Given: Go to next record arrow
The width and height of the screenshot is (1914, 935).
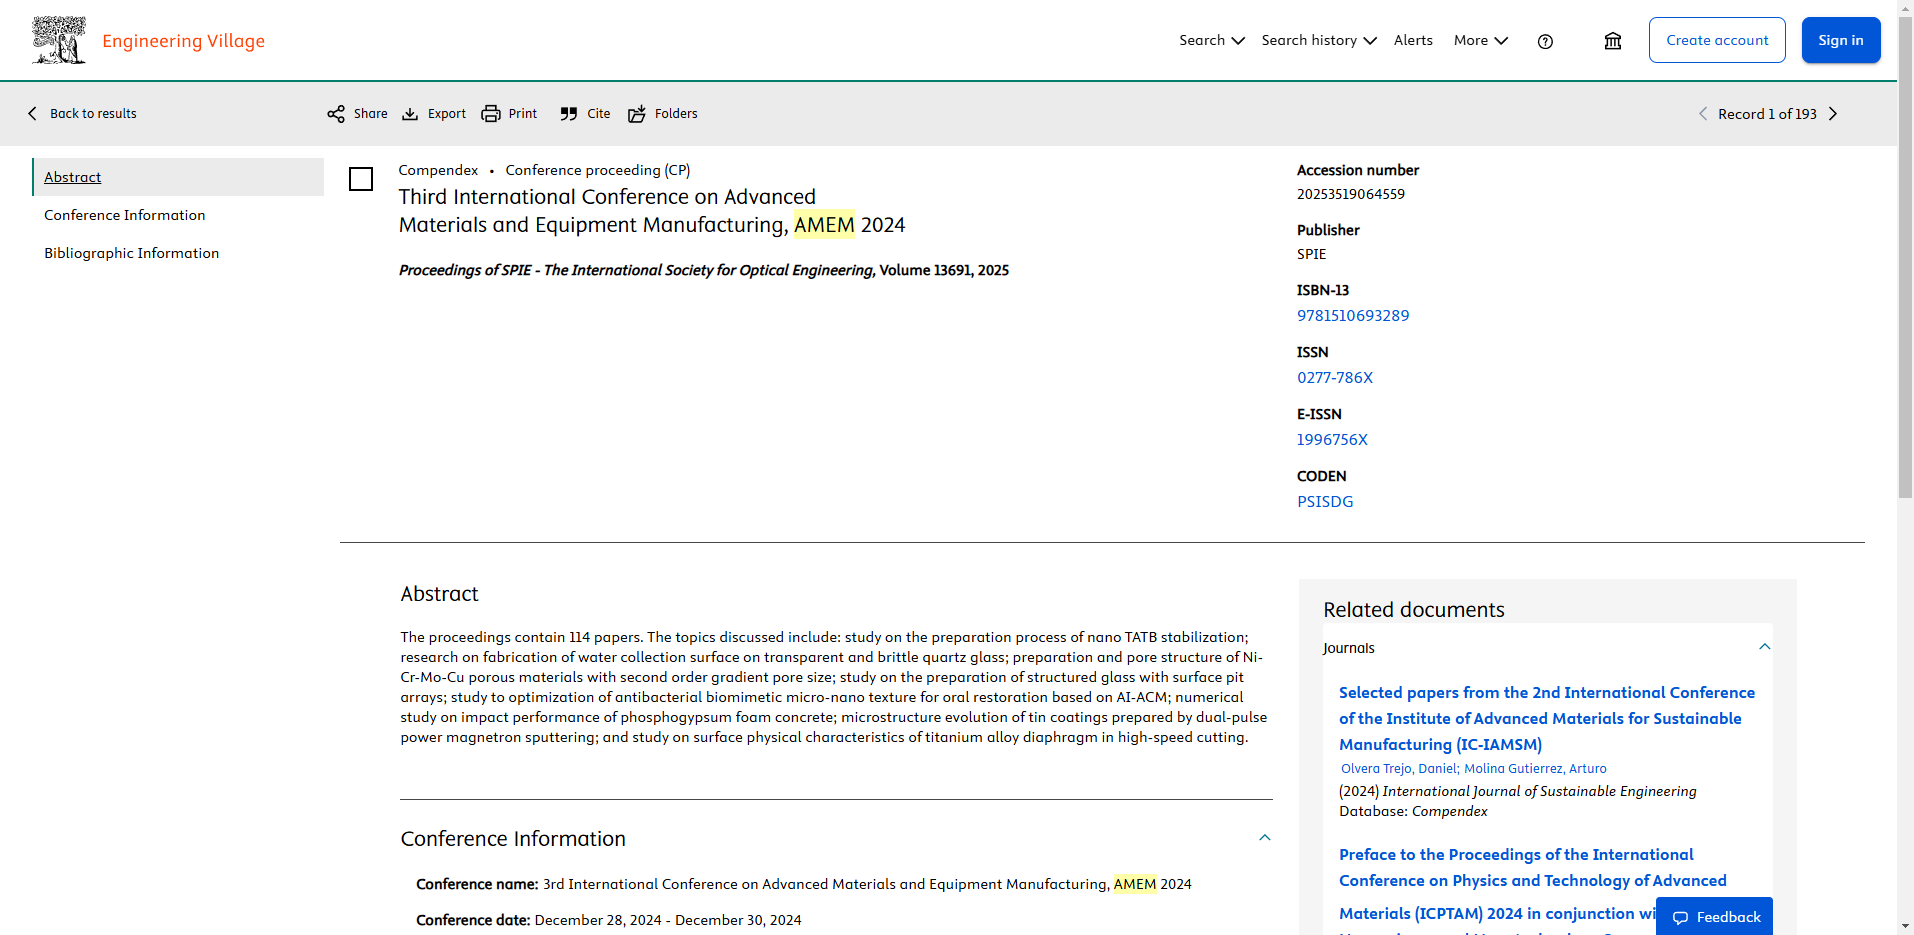Looking at the screenshot, I should (x=1833, y=114).
